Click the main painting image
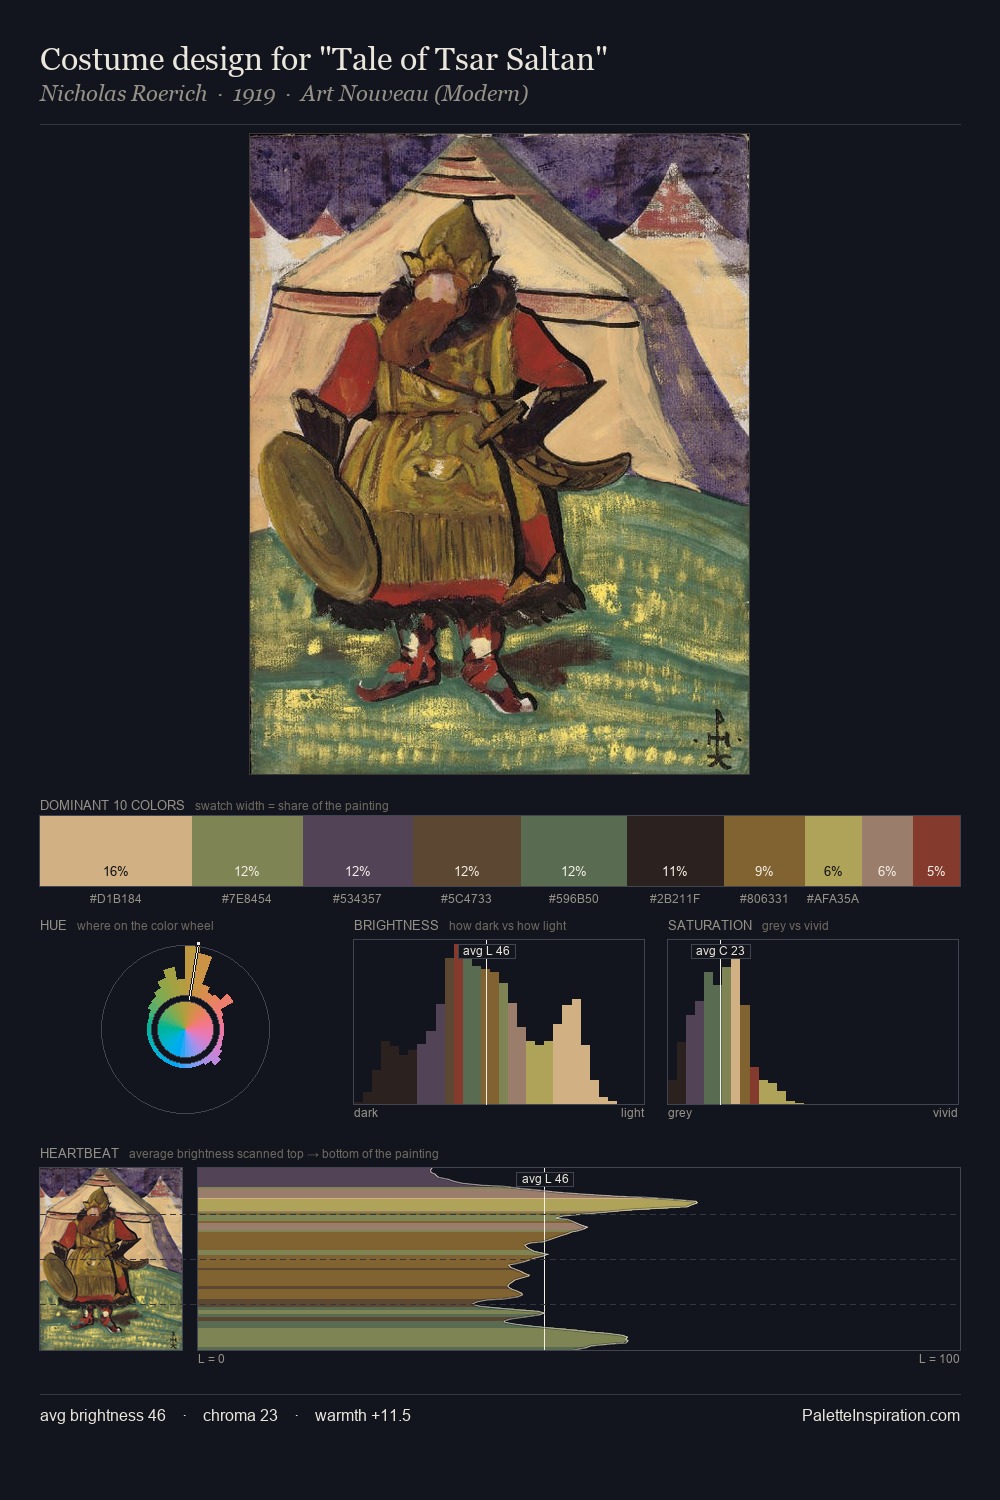 (x=499, y=454)
